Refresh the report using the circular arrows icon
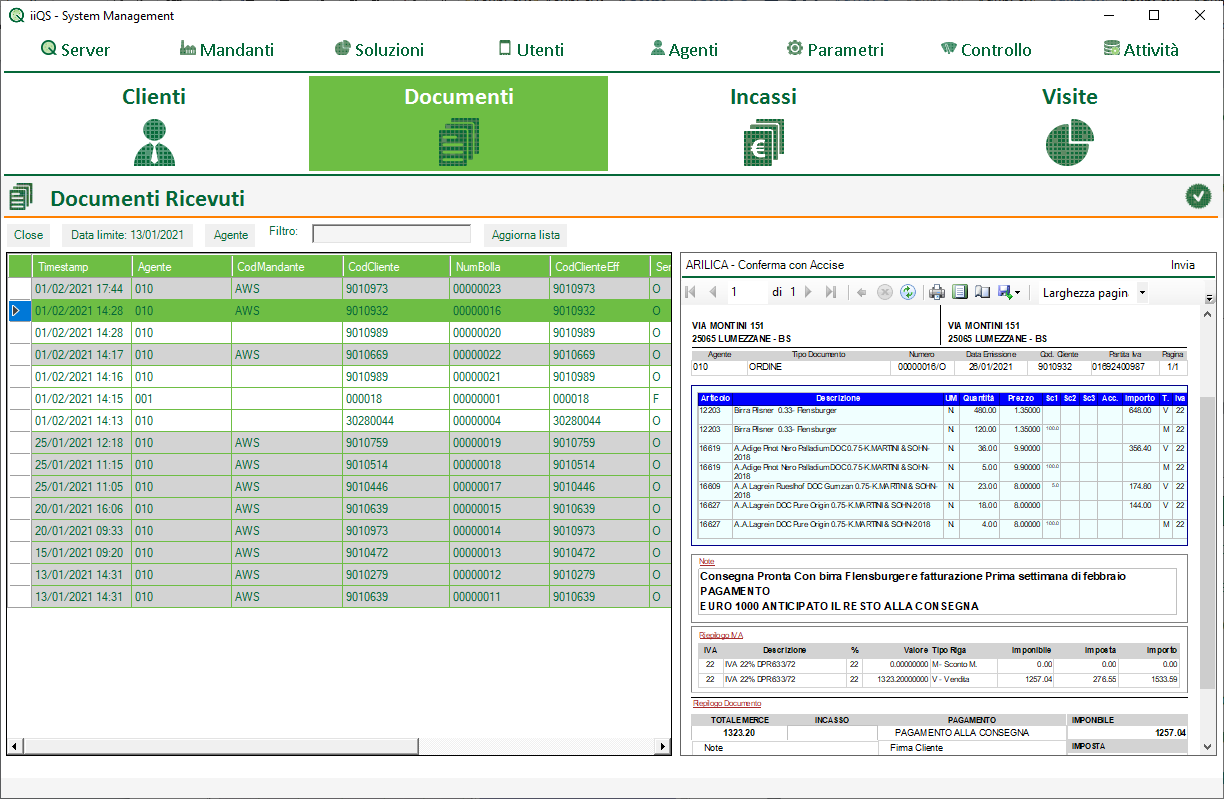 pos(908,293)
